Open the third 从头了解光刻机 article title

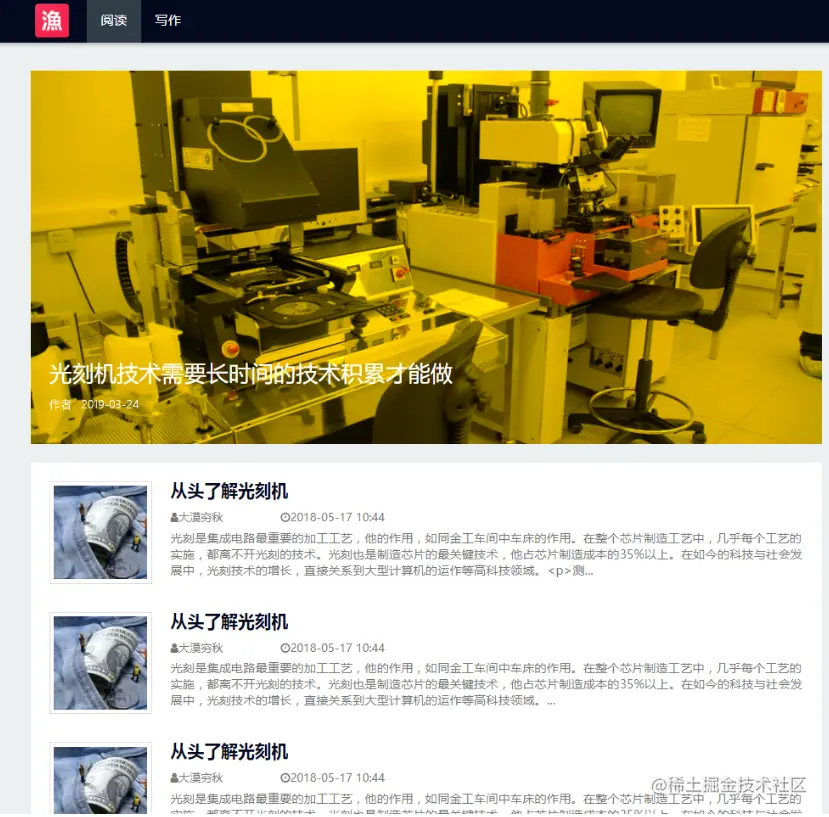[229, 752]
